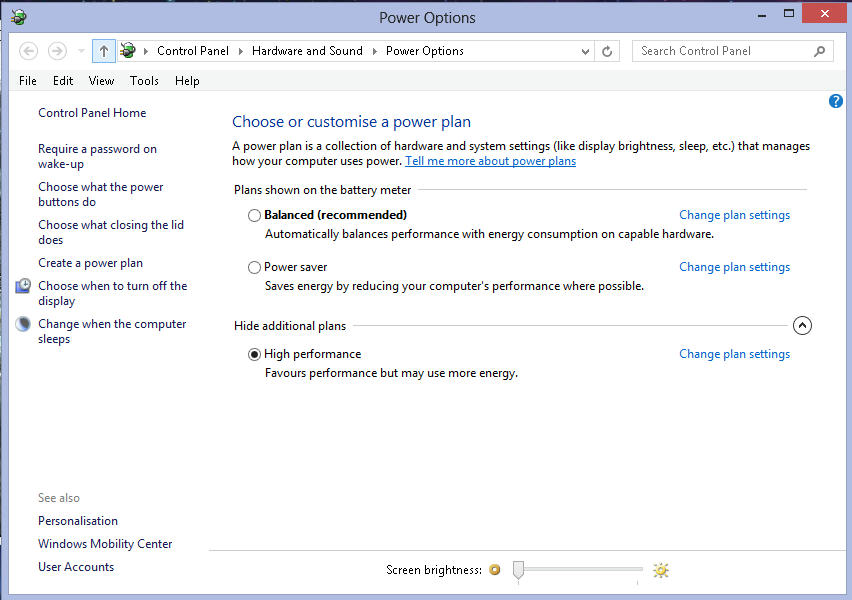Click the moon icon beside computer sleeps
Image resolution: width=852 pixels, height=600 pixels.
pyautogui.click(x=23, y=324)
